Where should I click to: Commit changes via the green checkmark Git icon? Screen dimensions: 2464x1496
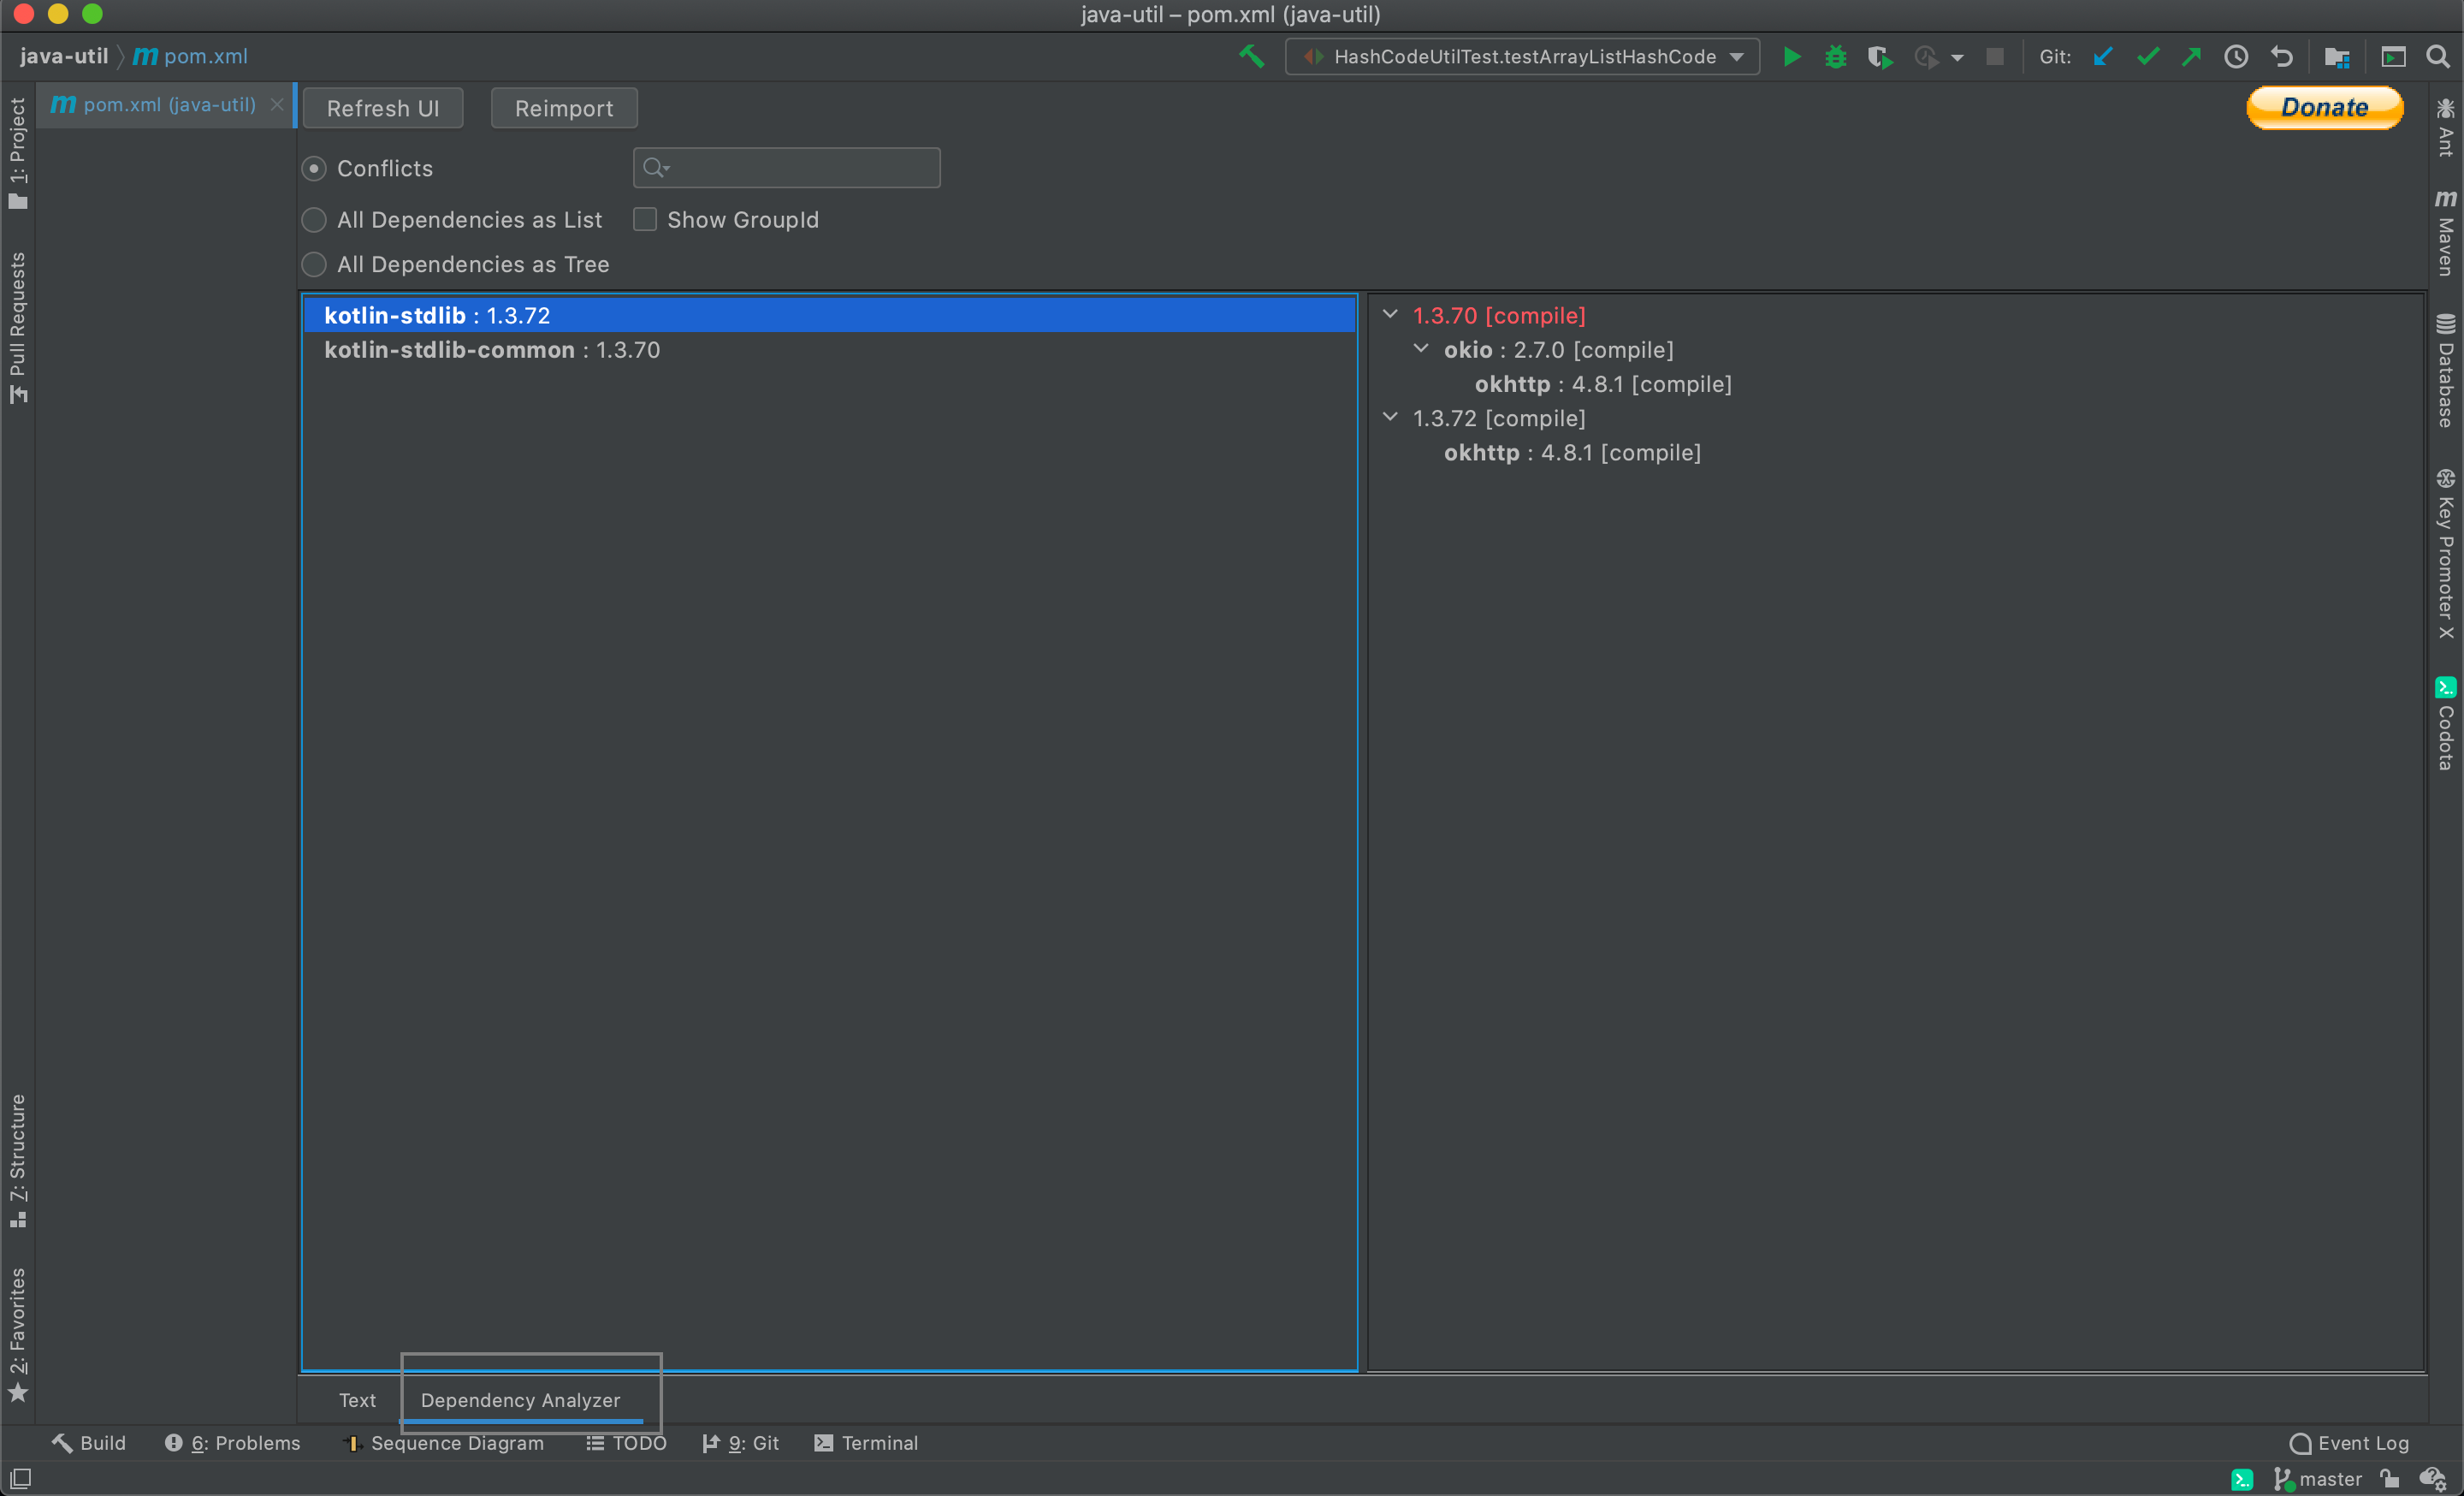tap(2147, 57)
